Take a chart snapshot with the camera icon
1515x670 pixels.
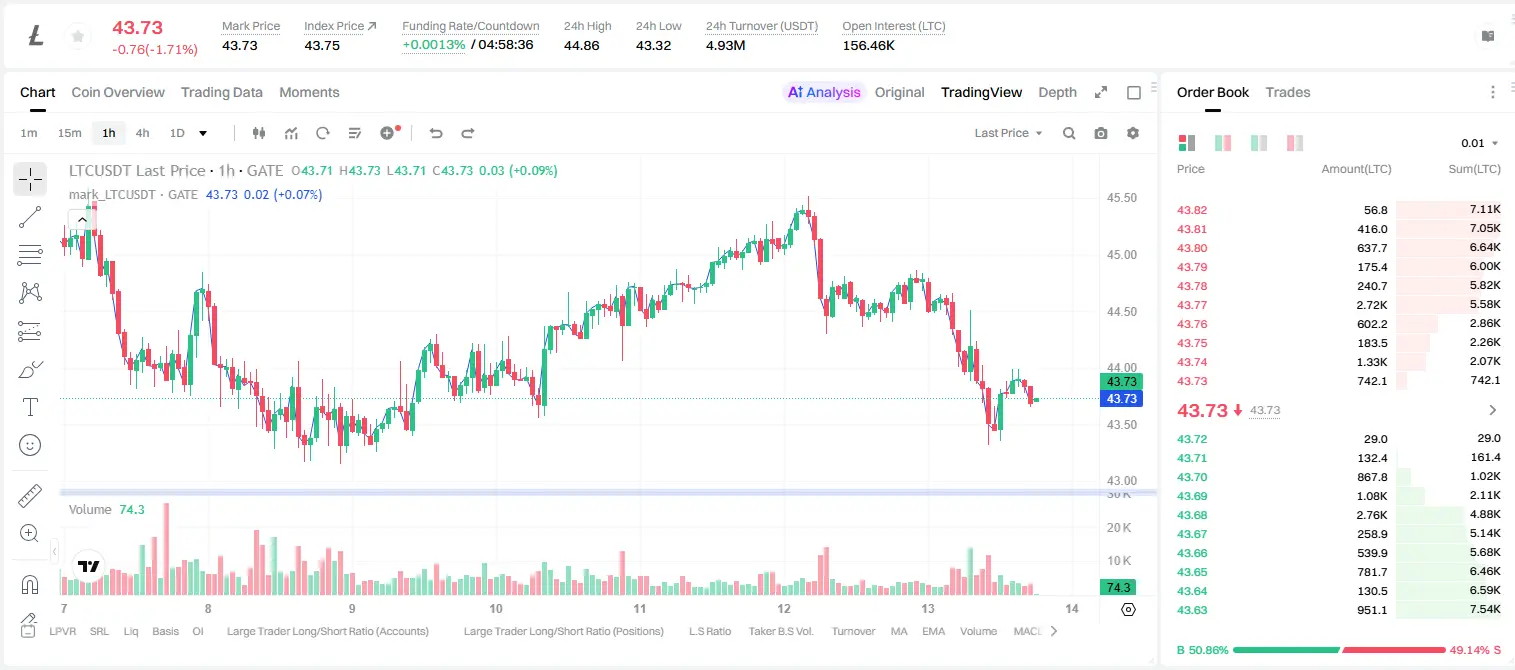click(x=1101, y=133)
